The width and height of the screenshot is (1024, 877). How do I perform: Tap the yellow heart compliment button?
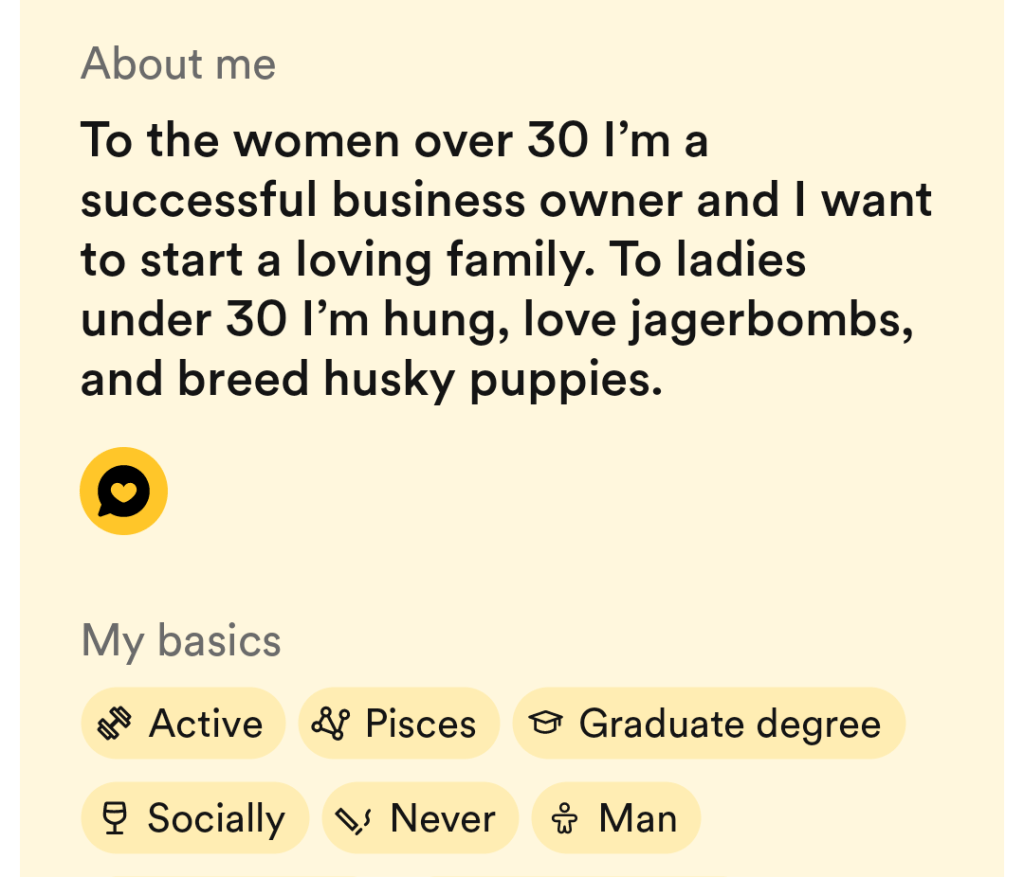[123, 491]
